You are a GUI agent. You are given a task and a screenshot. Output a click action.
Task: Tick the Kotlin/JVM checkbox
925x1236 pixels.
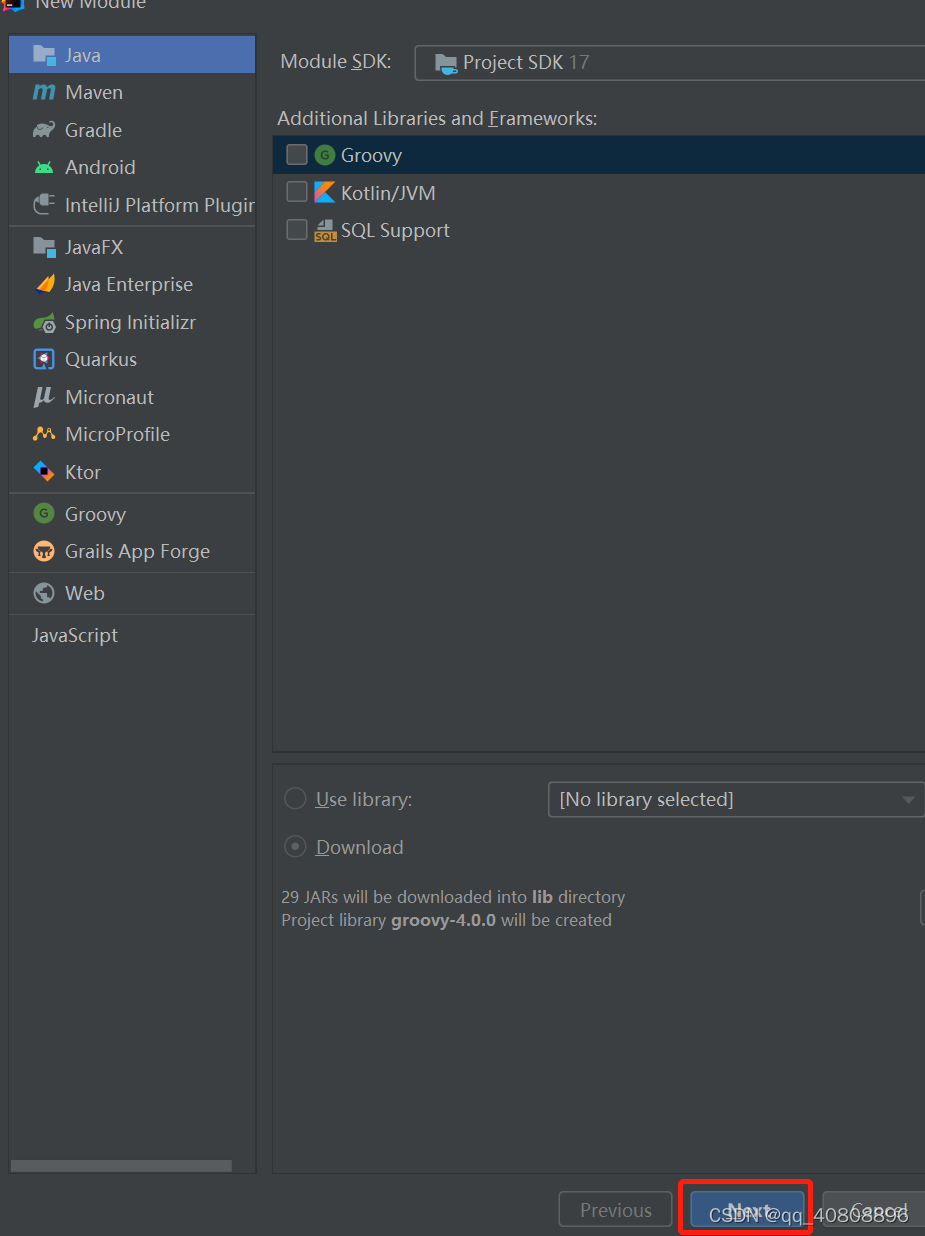click(297, 192)
